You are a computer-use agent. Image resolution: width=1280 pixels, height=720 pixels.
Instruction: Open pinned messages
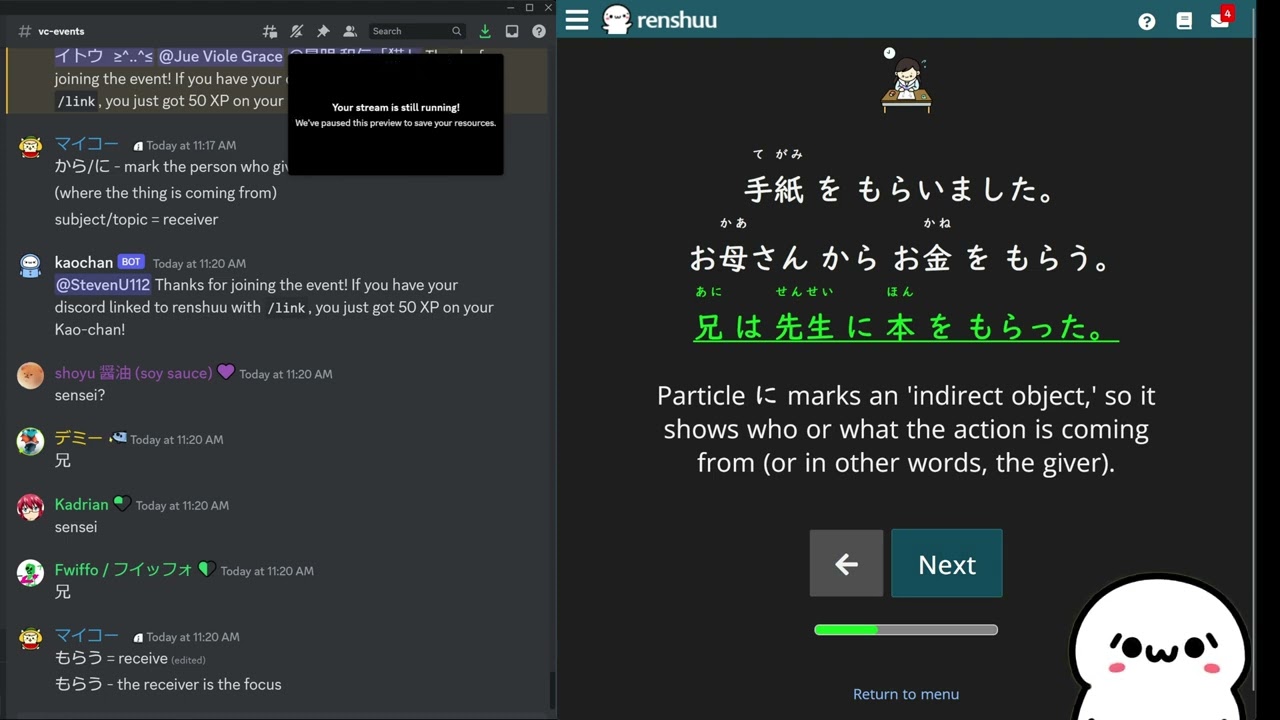(323, 31)
